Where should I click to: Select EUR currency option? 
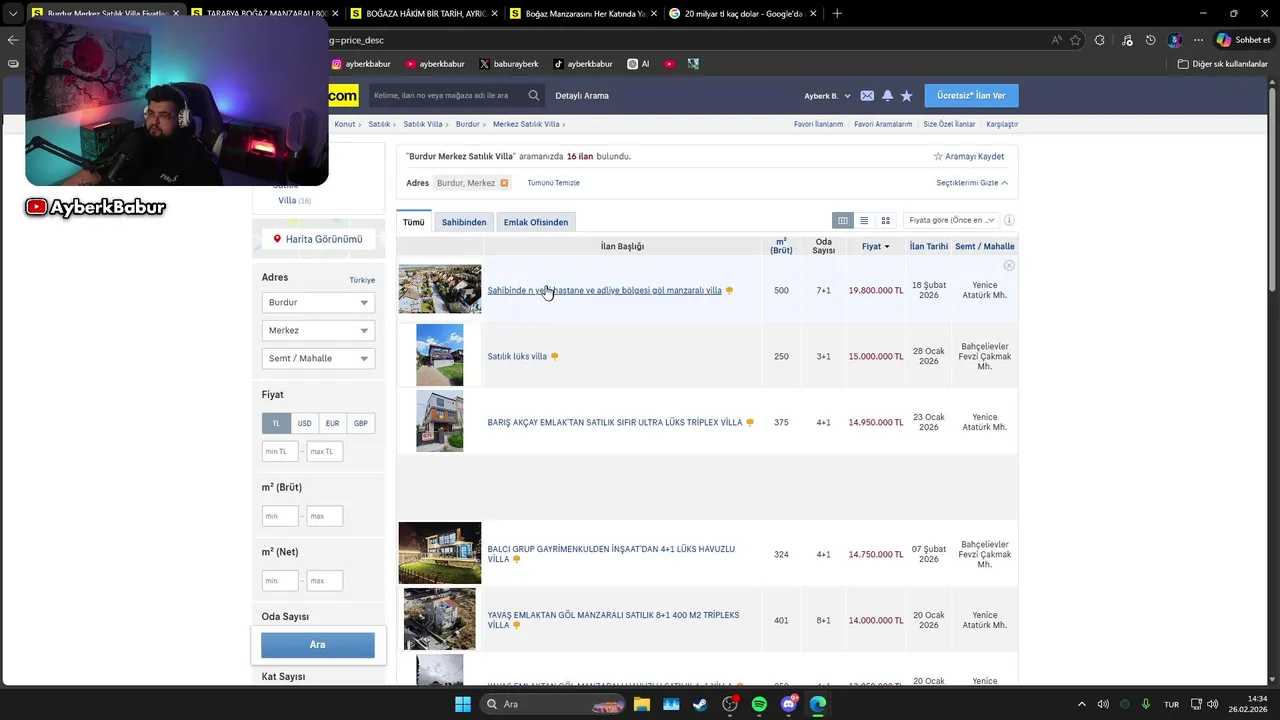pos(332,423)
